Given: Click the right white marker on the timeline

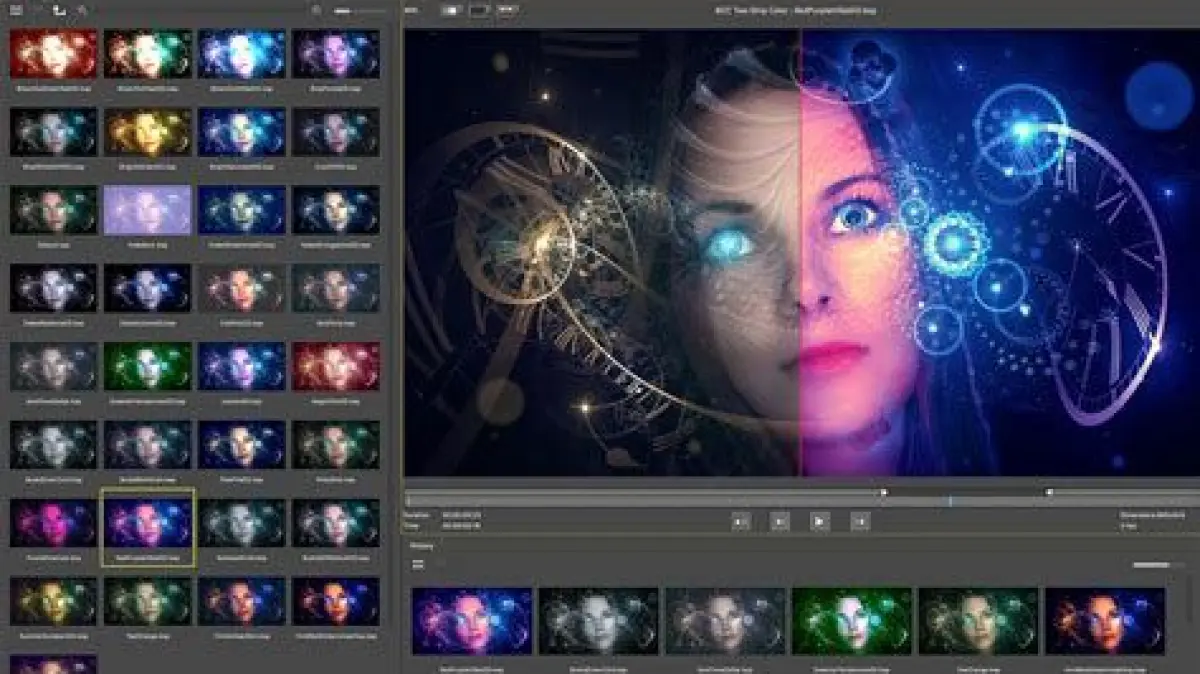Looking at the screenshot, I should point(1049,492).
